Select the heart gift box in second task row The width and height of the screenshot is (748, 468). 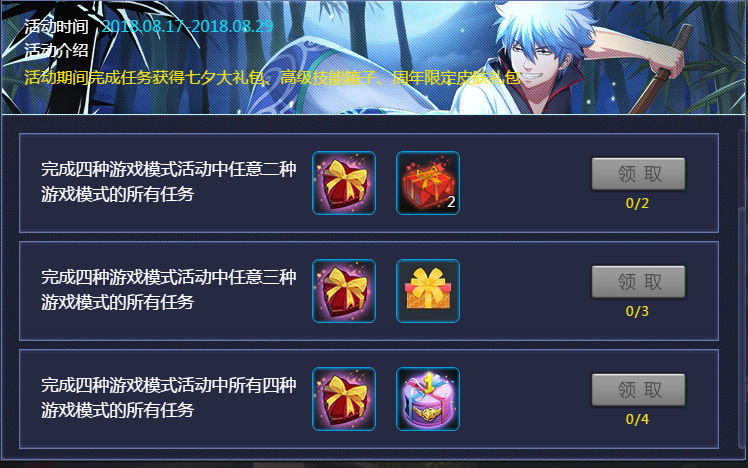344,291
